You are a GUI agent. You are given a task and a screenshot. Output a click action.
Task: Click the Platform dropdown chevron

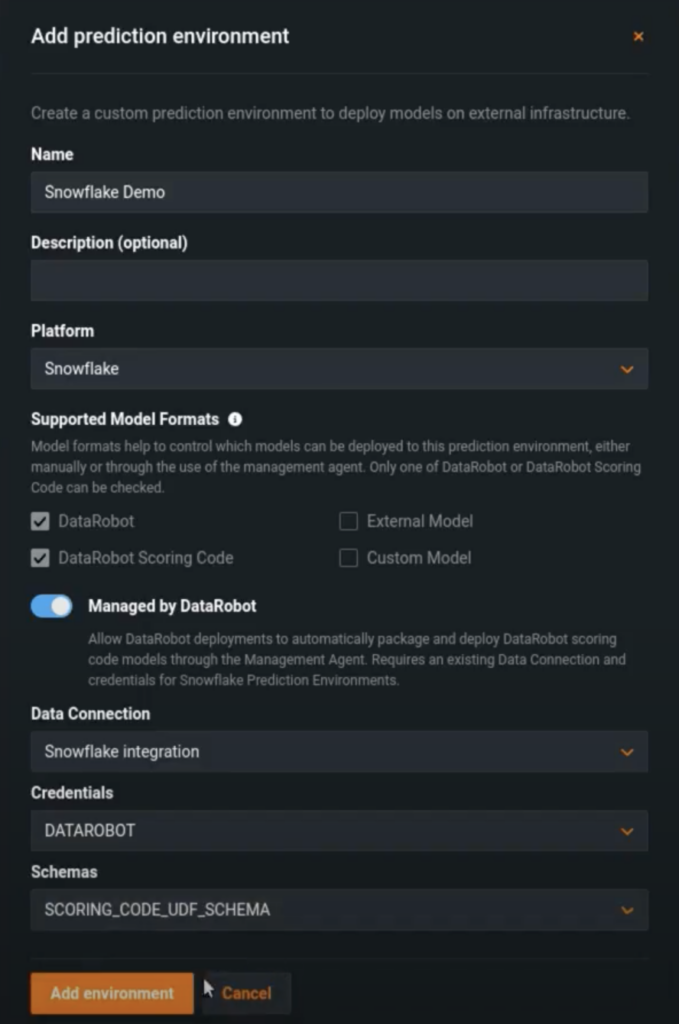click(627, 368)
